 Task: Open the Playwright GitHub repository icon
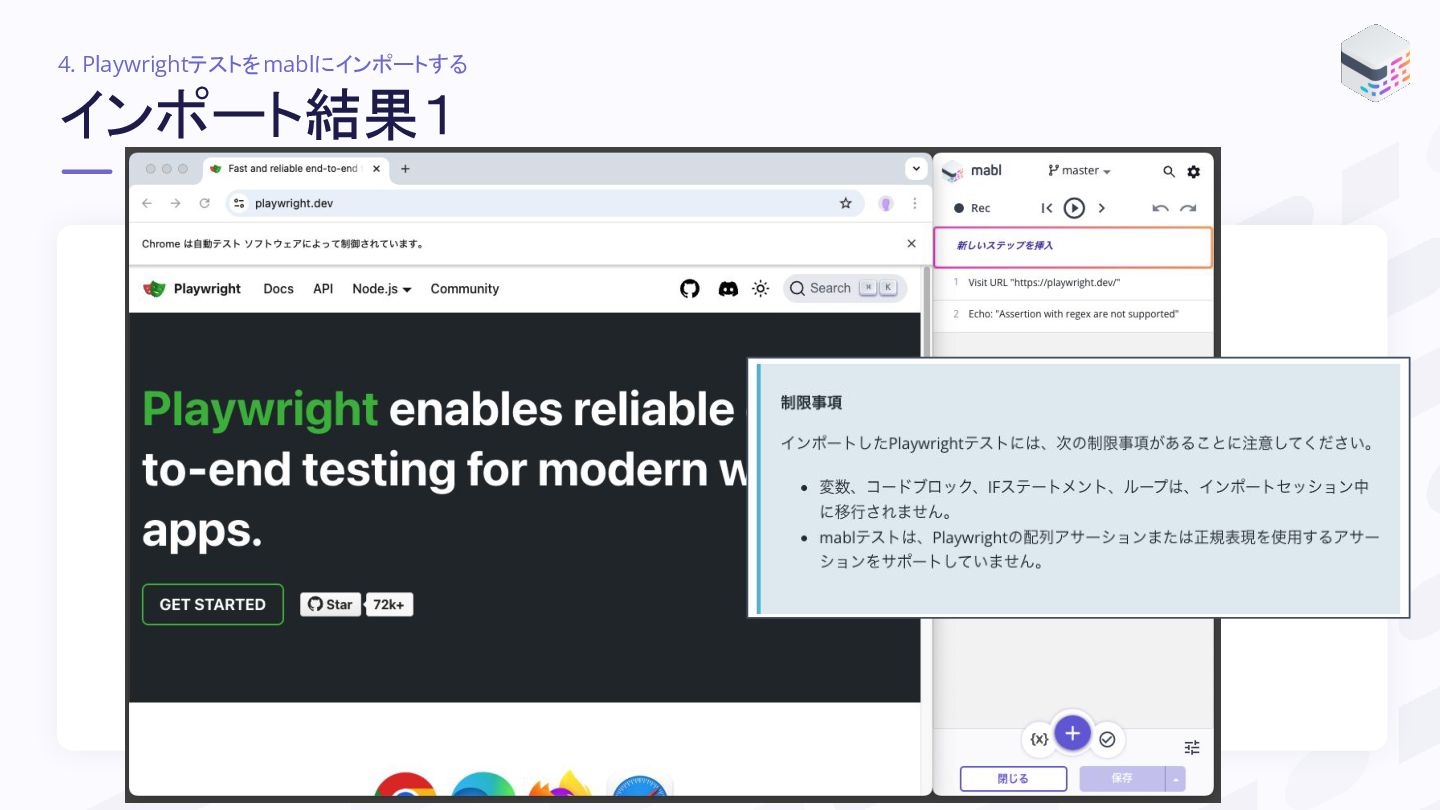click(x=690, y=289)
